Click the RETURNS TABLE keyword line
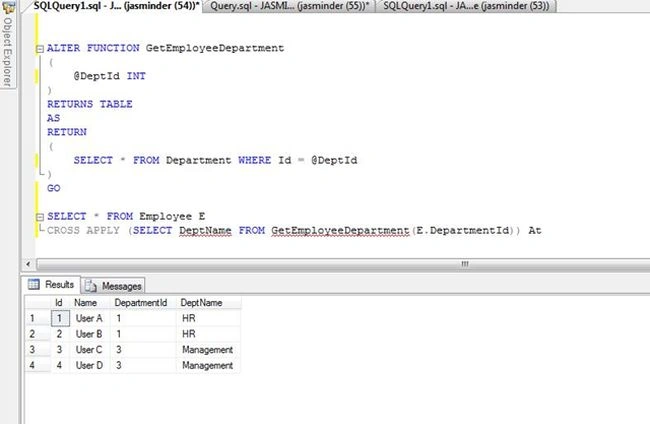The height and width of the screenshot is (424, 650). click(90, 104)
